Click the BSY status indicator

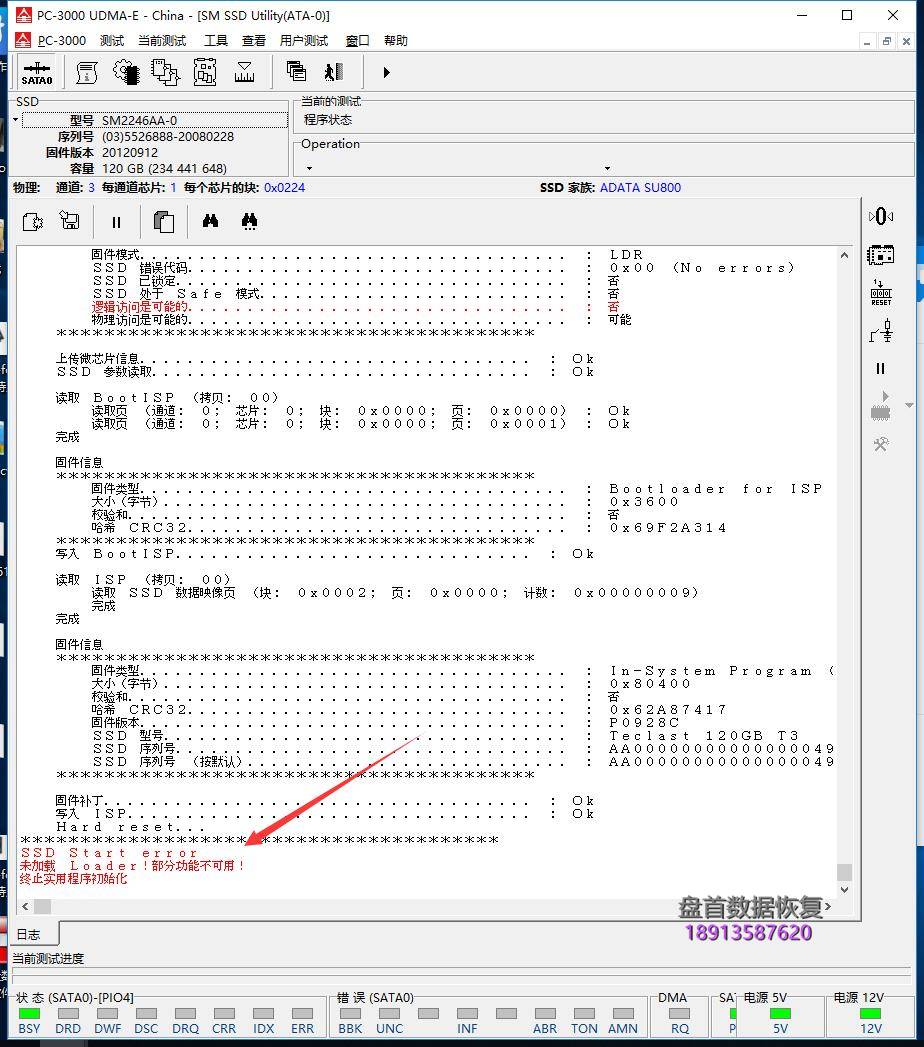29,1014
